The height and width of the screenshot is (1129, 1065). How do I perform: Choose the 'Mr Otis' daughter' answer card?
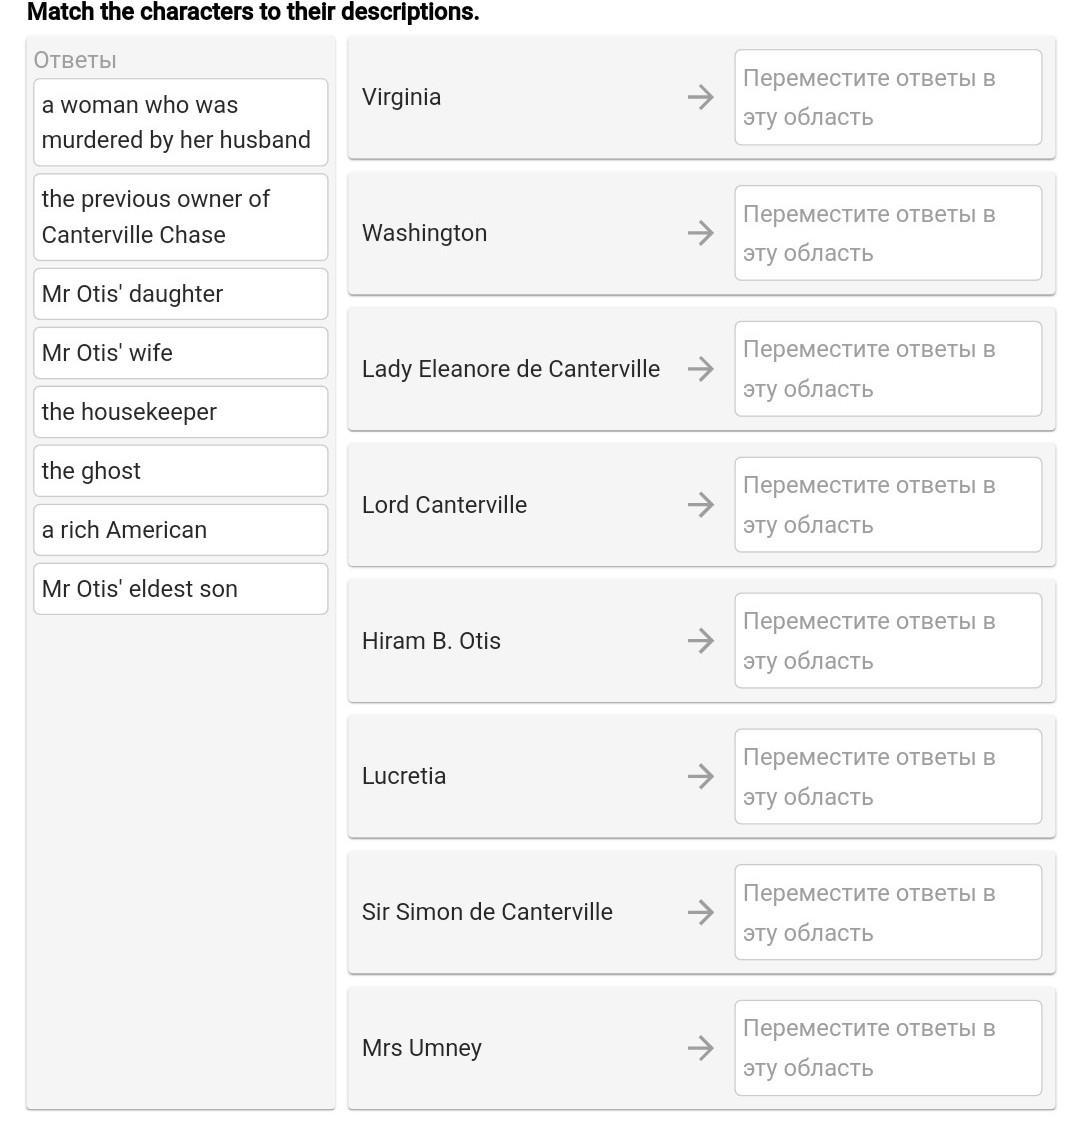pos(181,294)
